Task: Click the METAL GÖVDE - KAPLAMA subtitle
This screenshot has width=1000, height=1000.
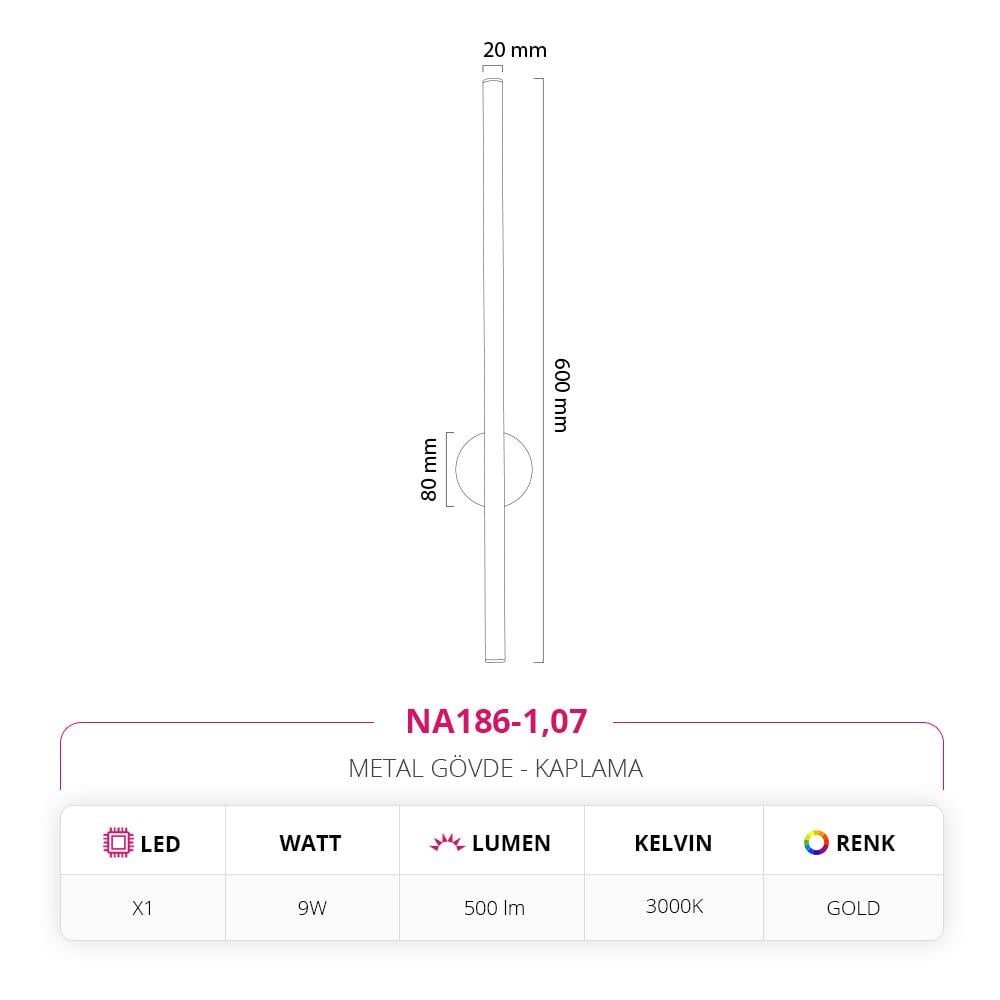Action: (495, 768)
